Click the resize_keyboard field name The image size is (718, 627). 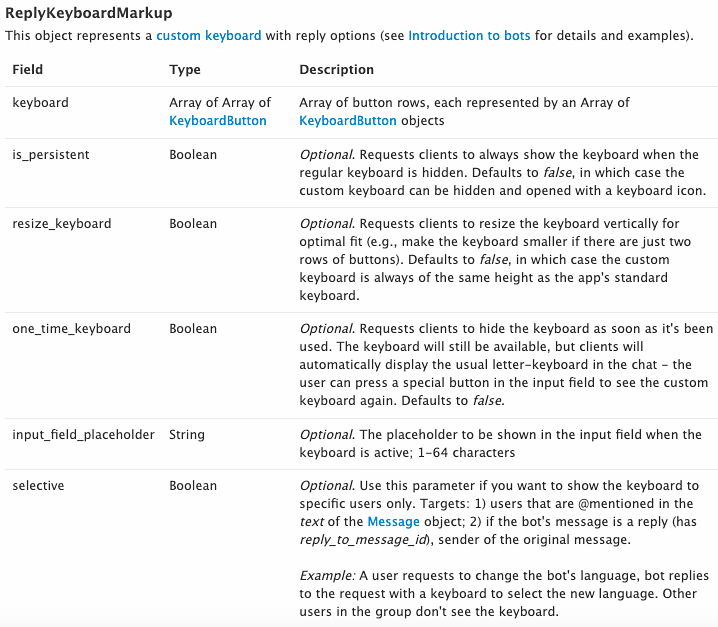point(61,225)
